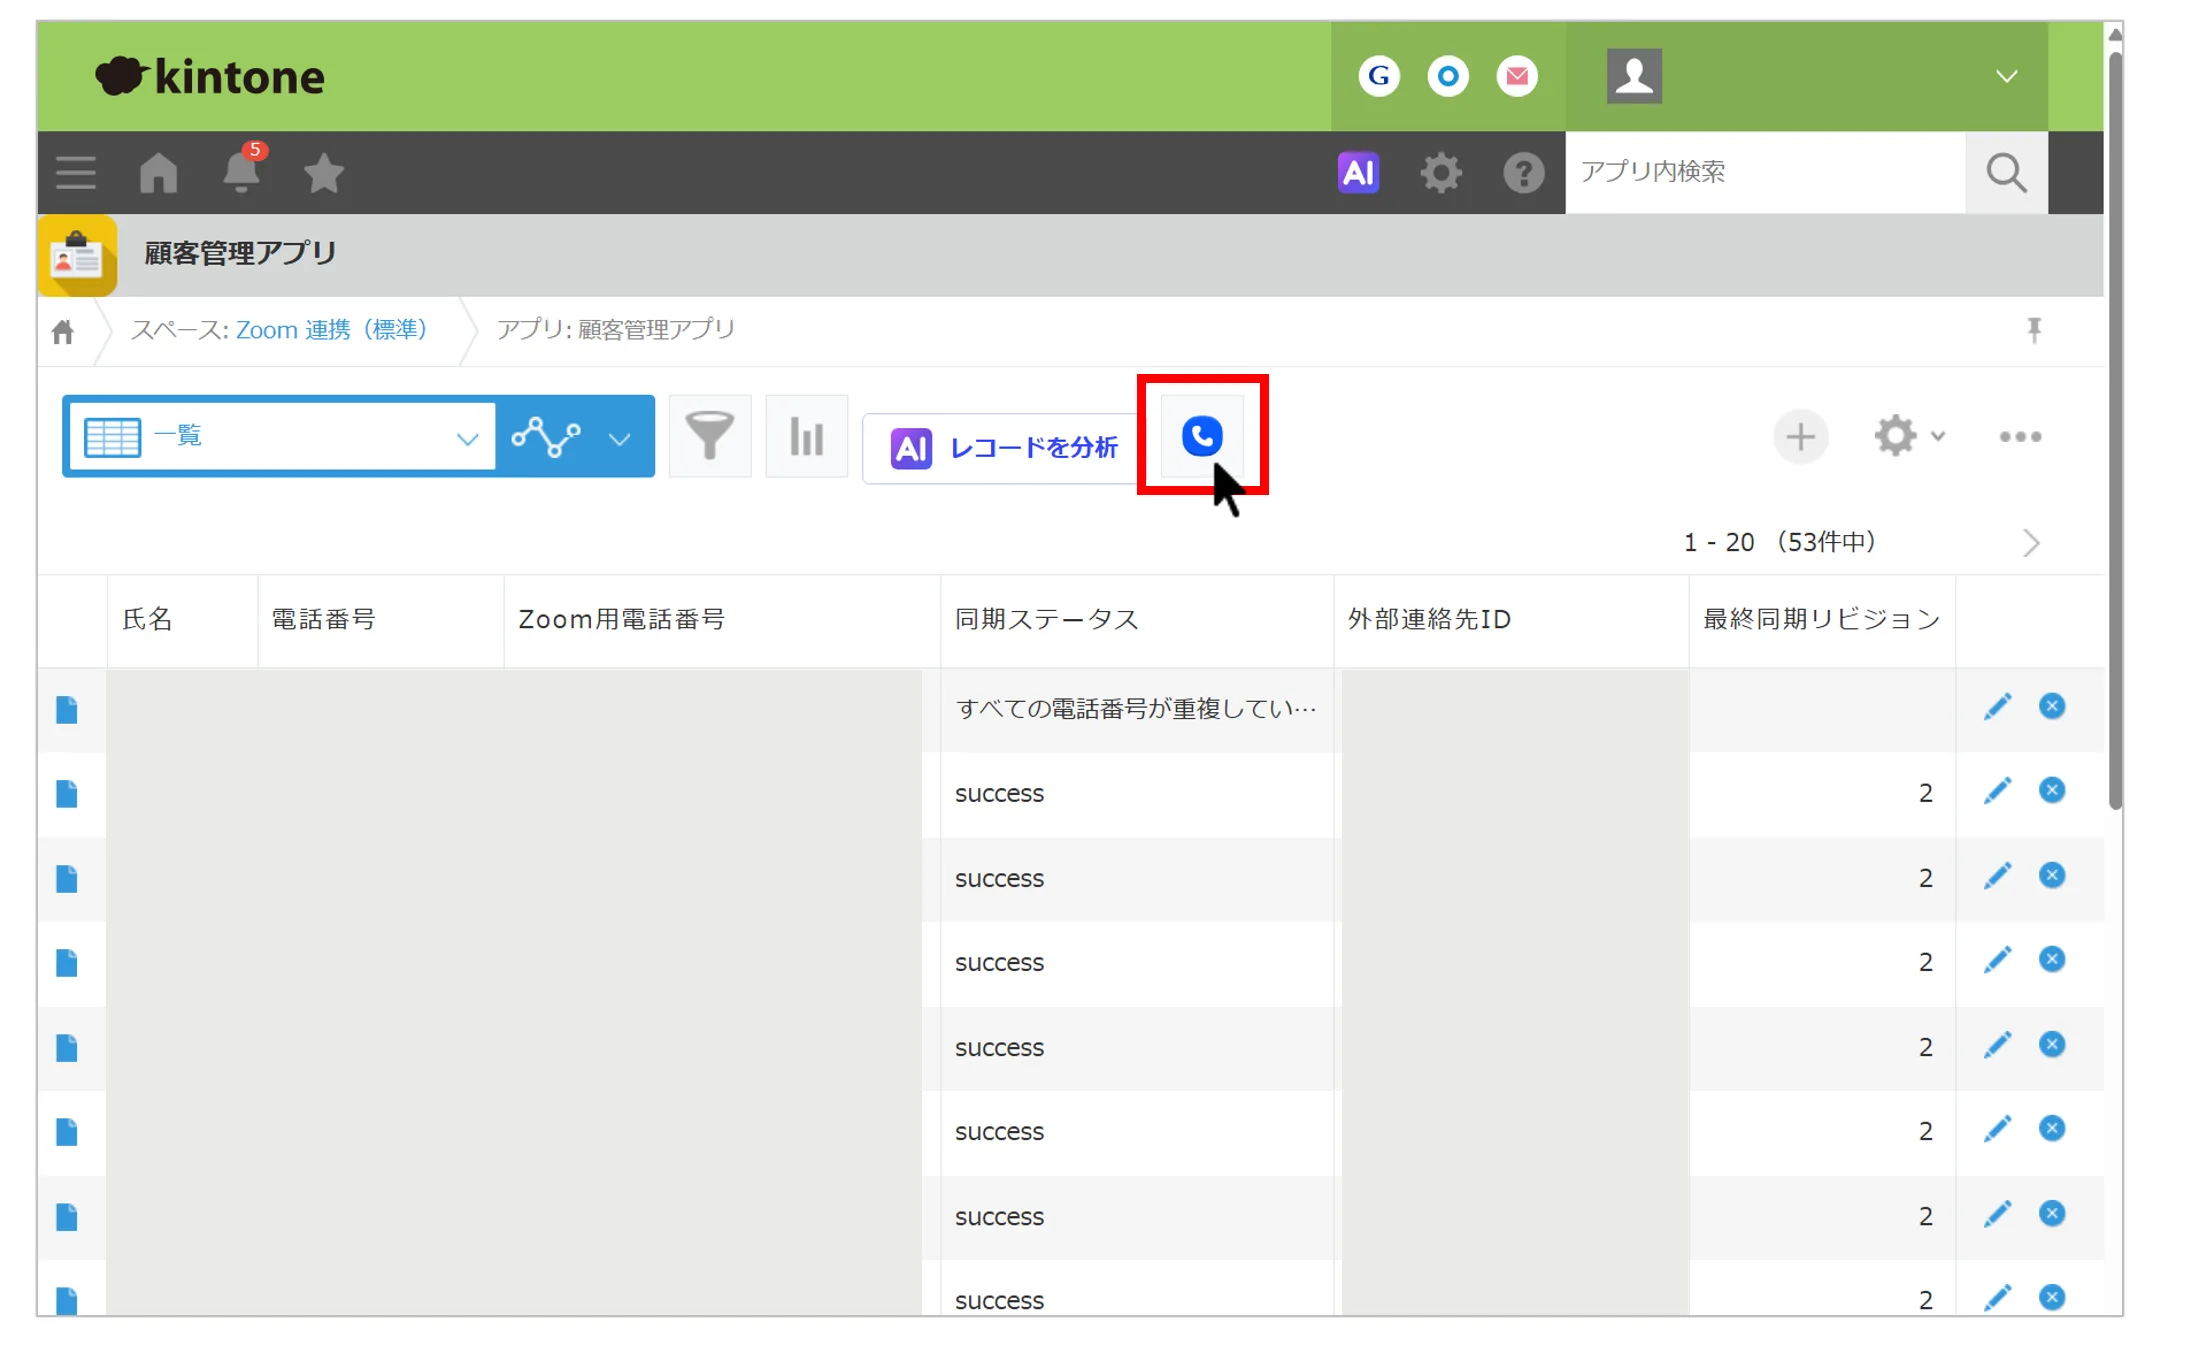Click the 1 - 20（53件中） record count text
Viewport: 2185px width, 1357px height.
tap(1780, 542)
